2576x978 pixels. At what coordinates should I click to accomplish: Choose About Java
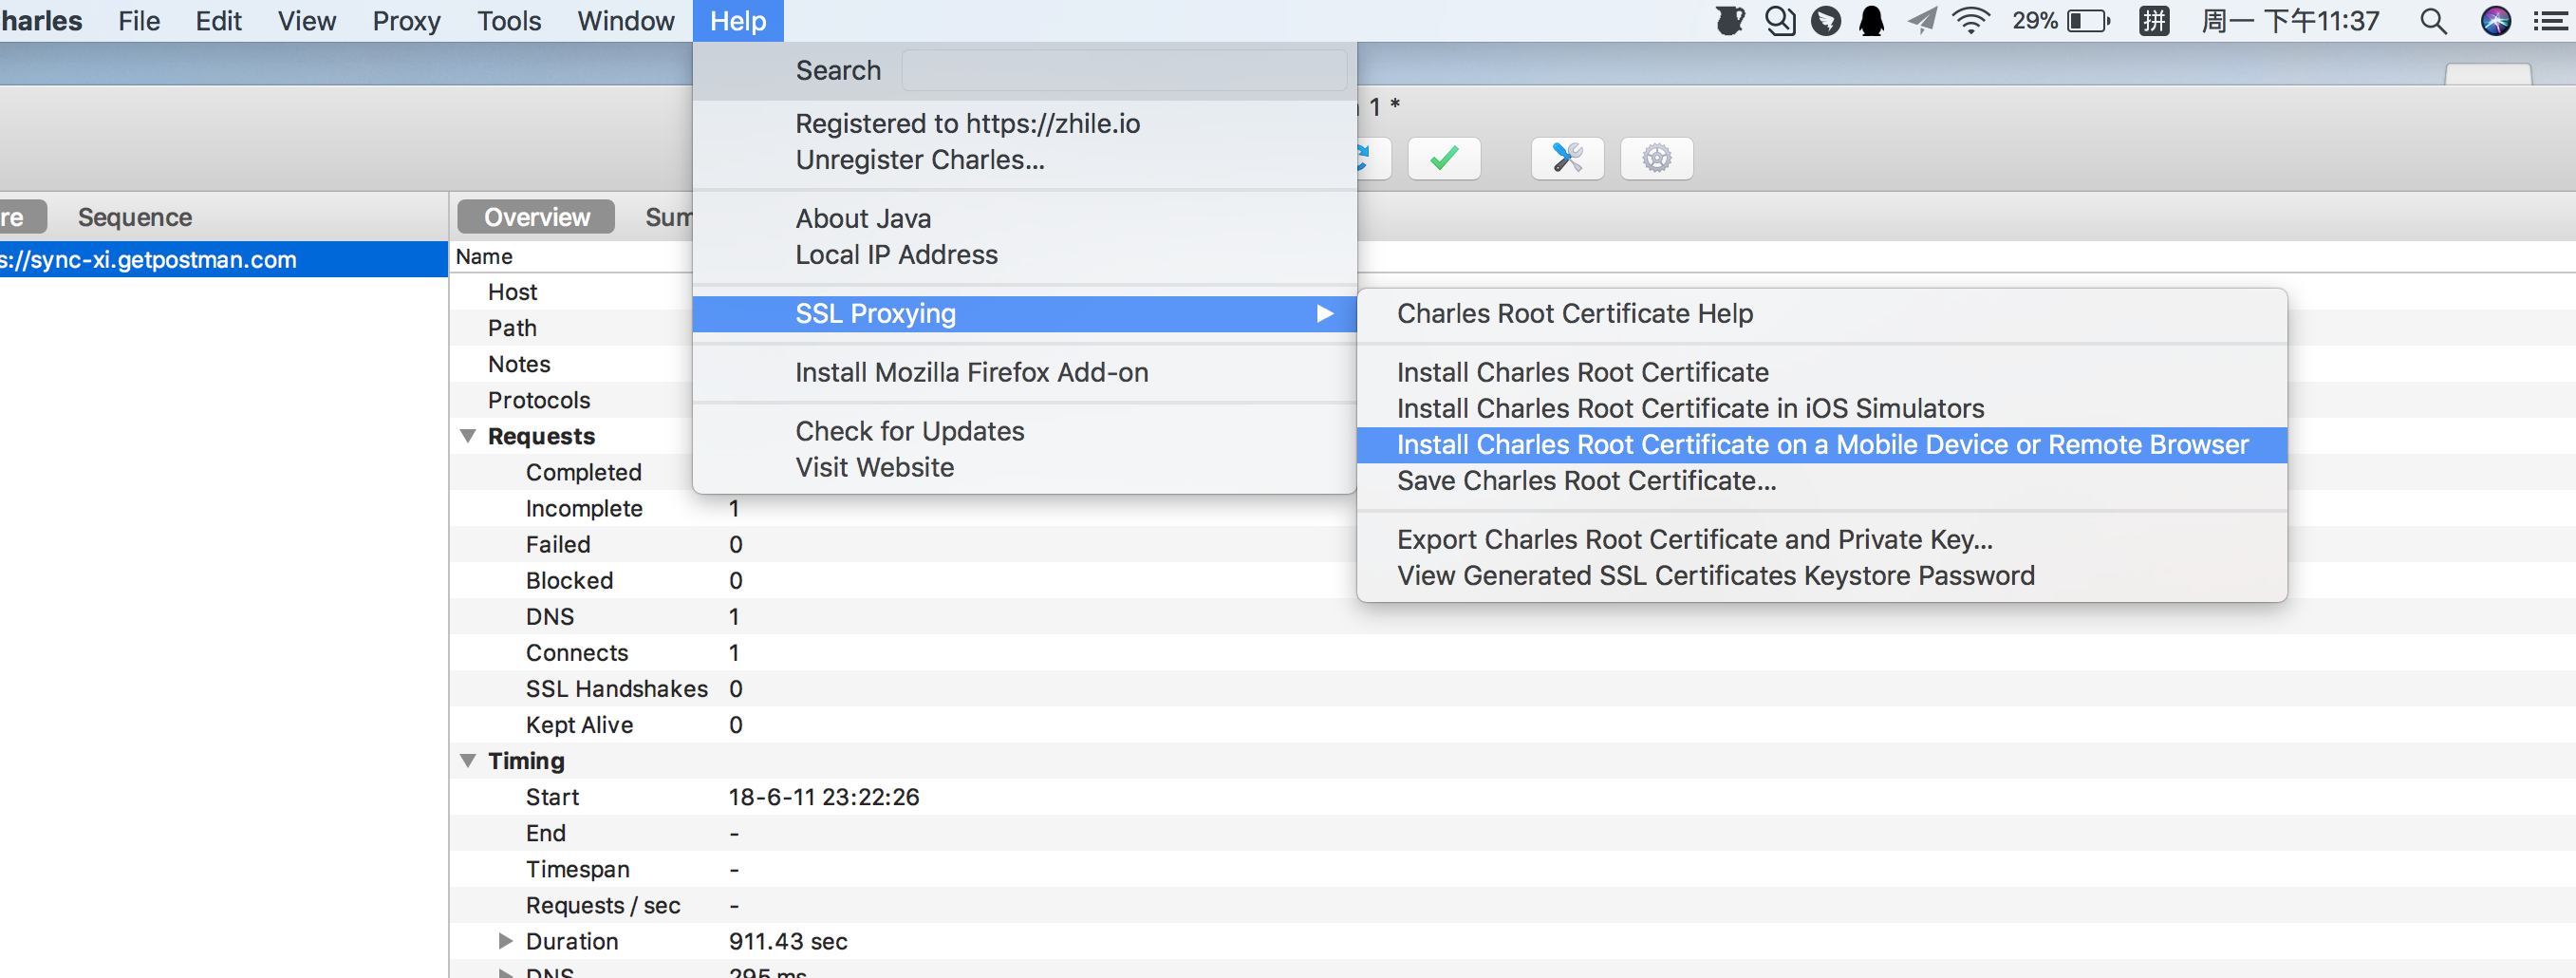[x=1024, y=219]
